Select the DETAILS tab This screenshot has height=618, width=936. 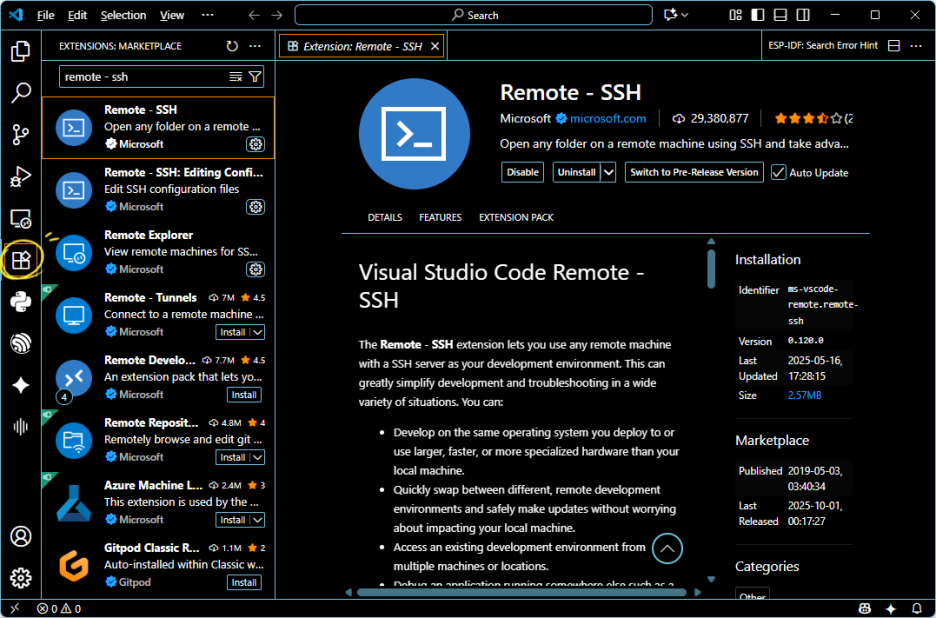click(x=385, y=217)
